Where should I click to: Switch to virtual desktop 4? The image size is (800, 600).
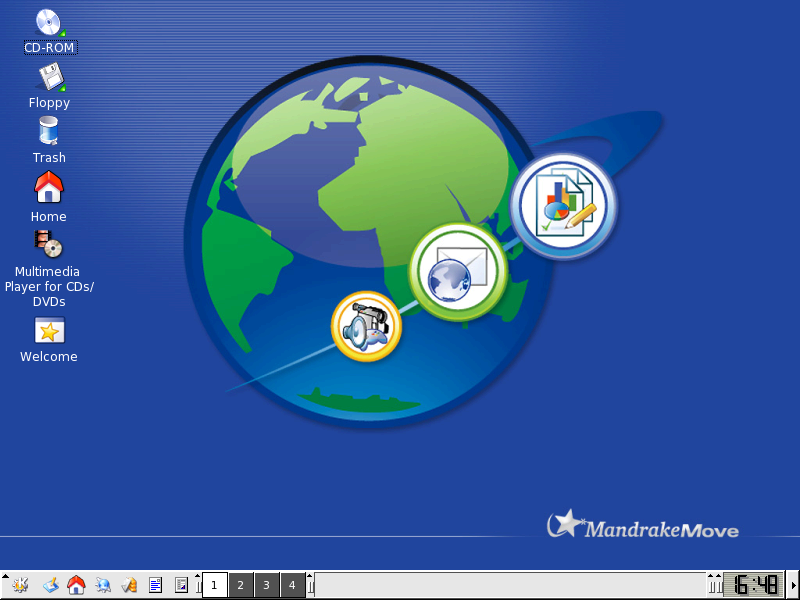tap(292, 585)
